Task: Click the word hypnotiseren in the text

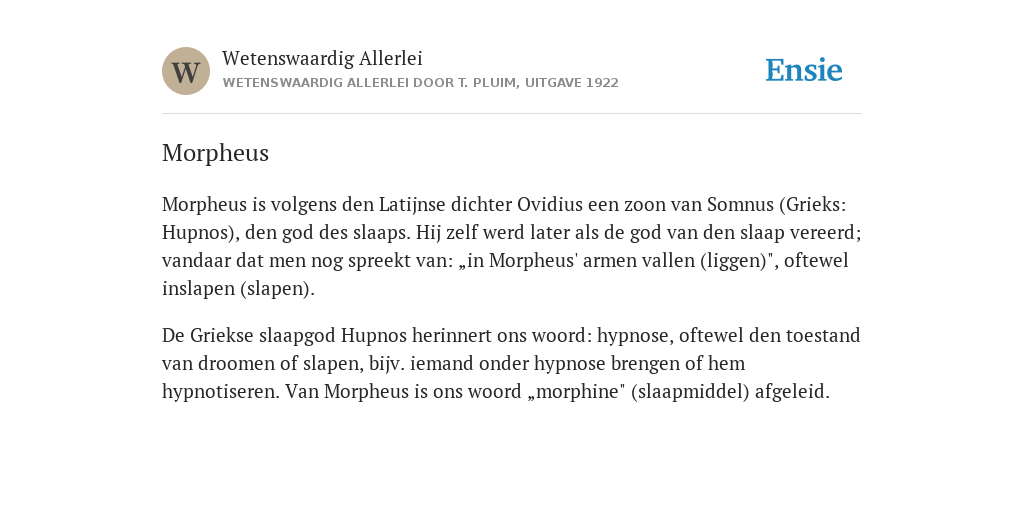Action: point(221,391)
